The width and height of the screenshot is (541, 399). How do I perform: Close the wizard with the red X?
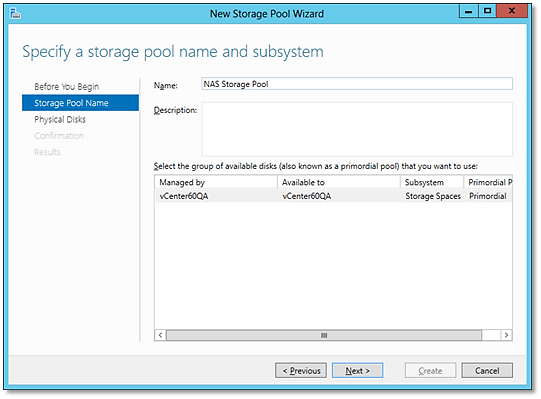pos(512,11)
